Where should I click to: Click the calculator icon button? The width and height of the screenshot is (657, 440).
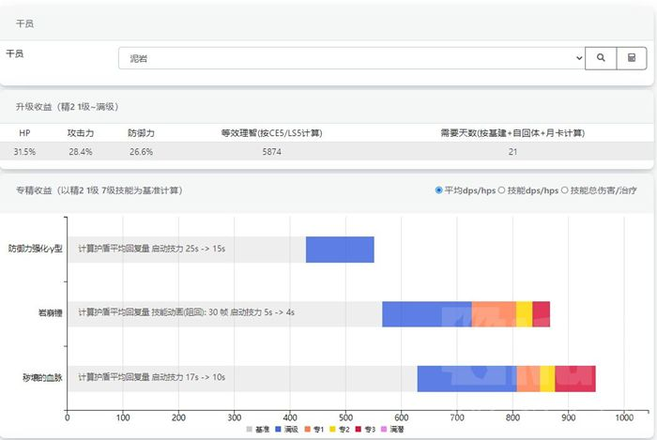[631, 58]
